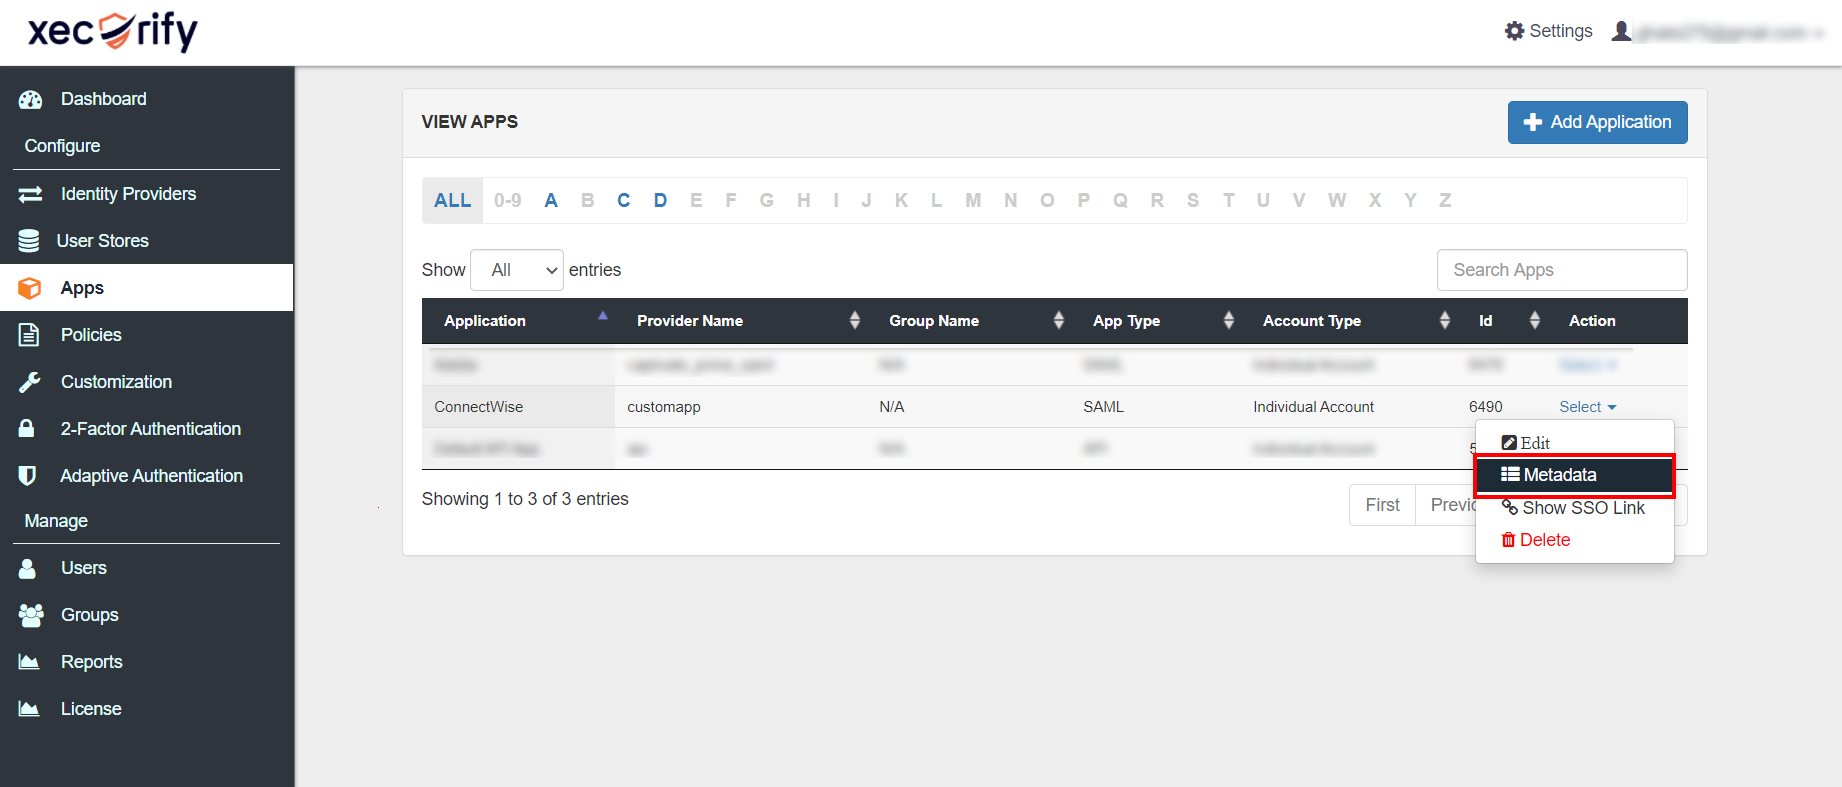Open the Show entries dropdown
Image resolution: width=1842 pixels, height=787 pixels.
517,270
